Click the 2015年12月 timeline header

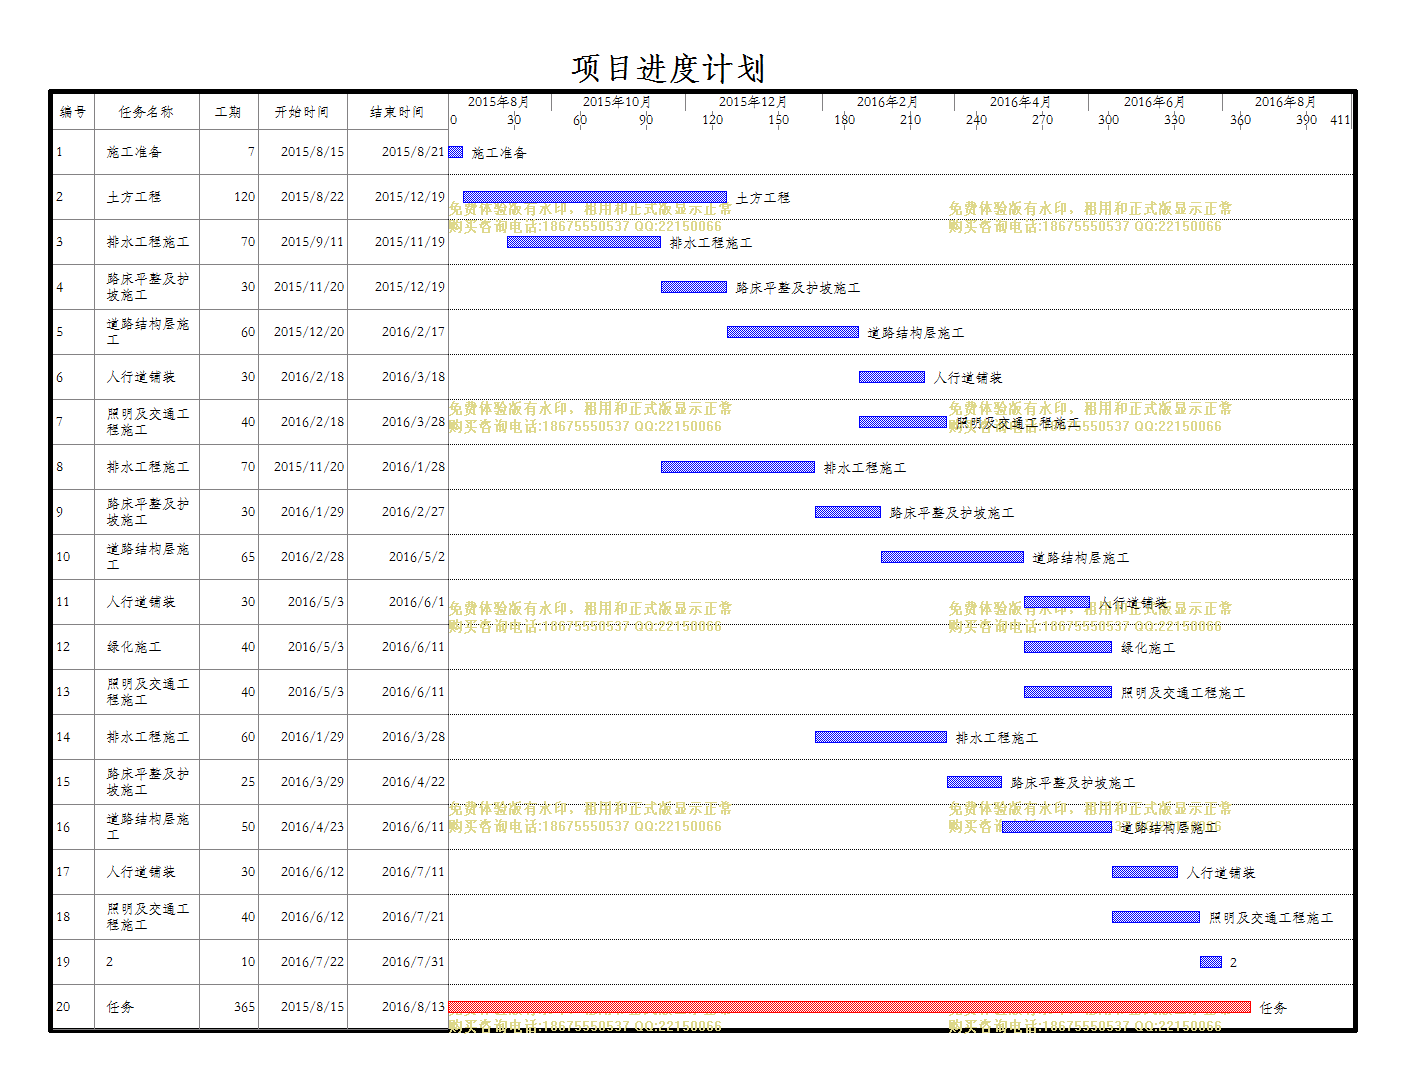(x=753, y=102)
